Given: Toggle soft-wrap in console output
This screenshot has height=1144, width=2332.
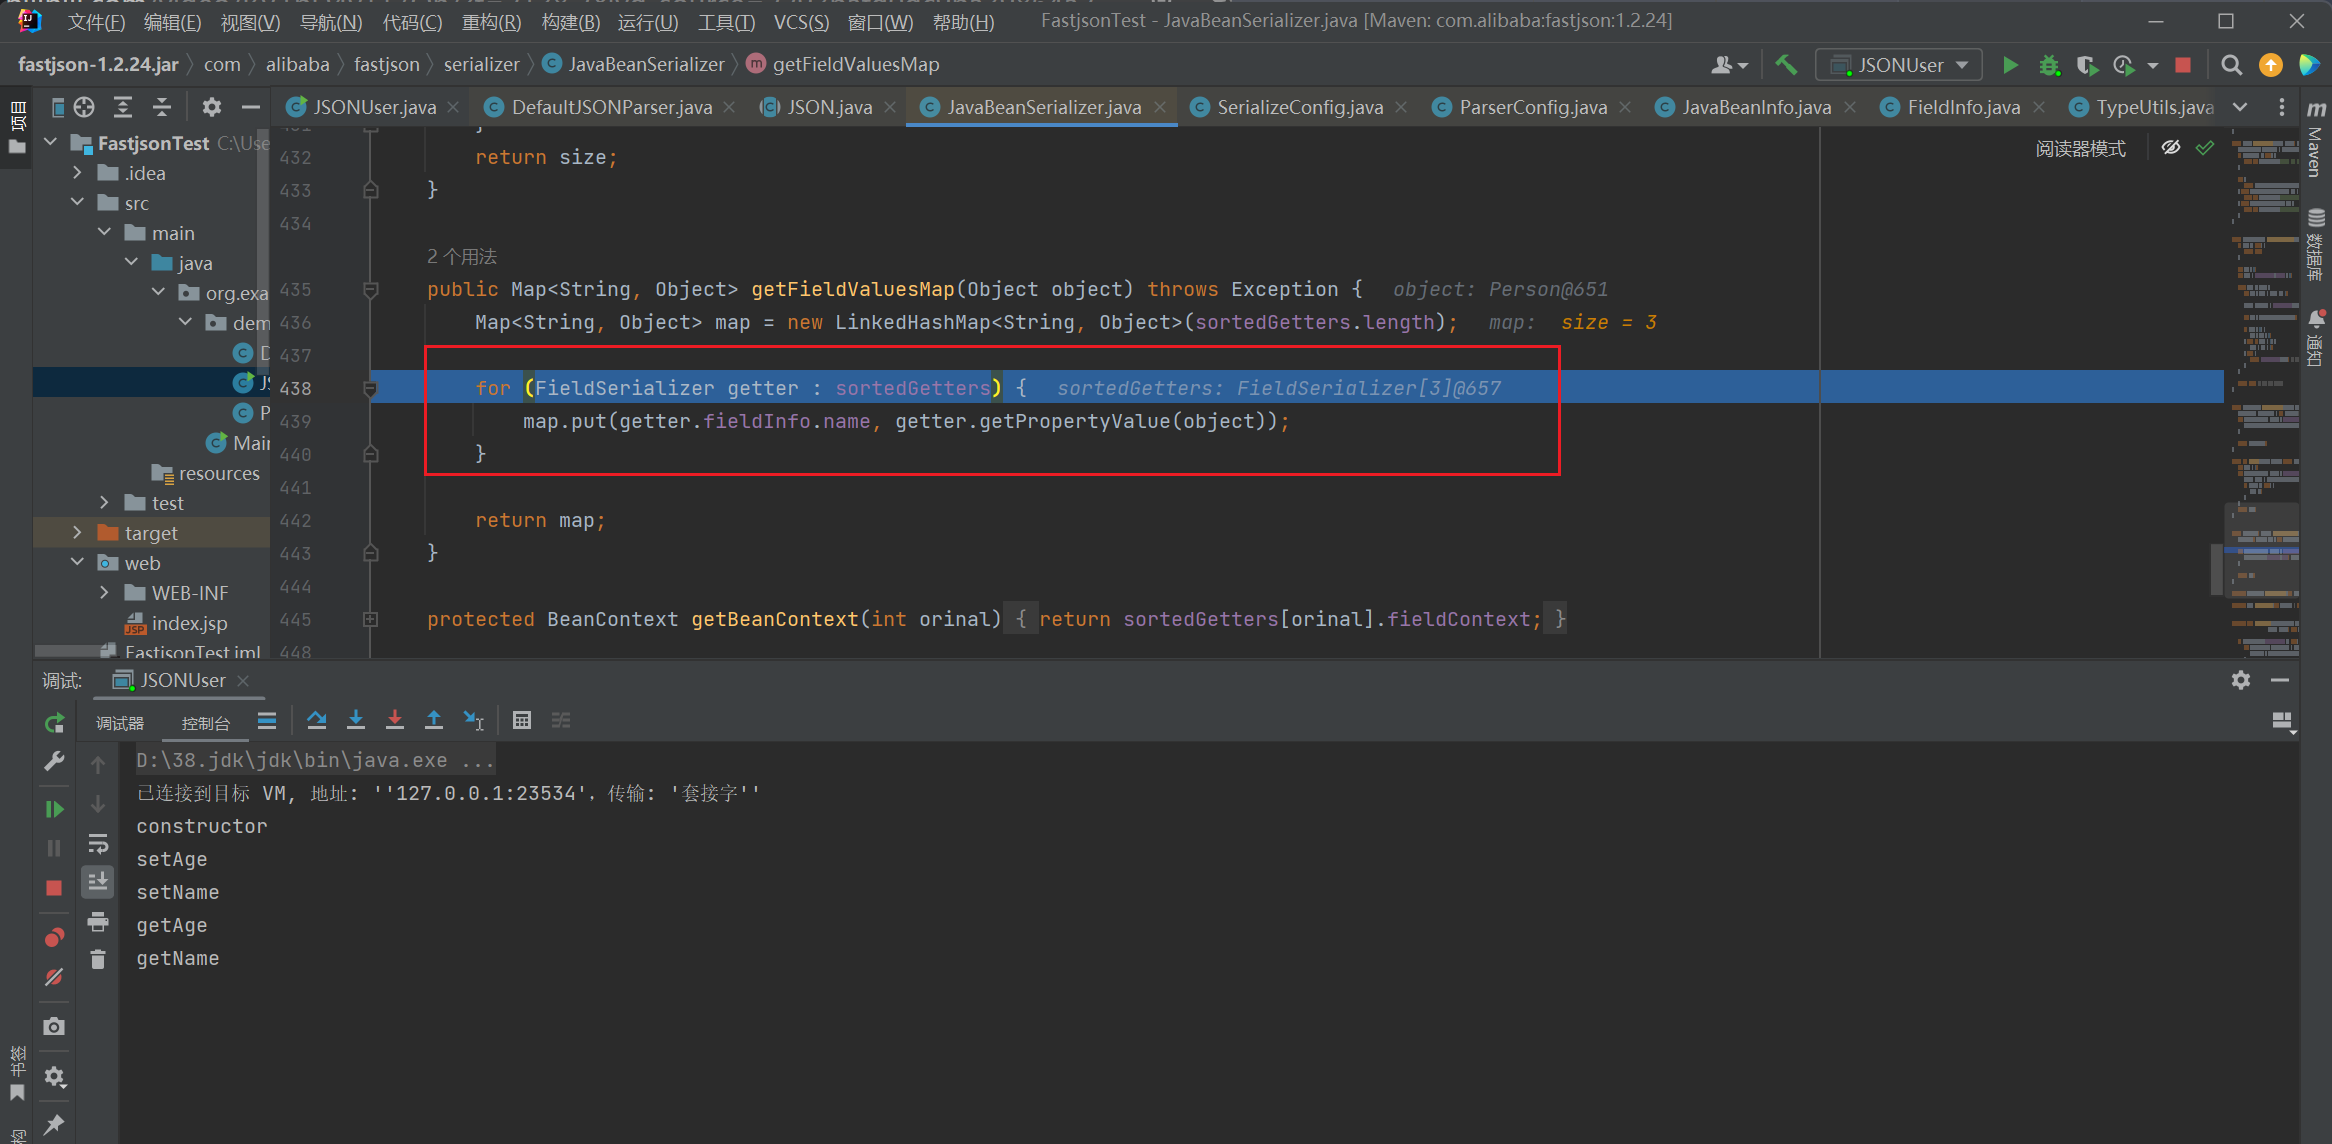Looking at the screenshot, I should (98, 844).
